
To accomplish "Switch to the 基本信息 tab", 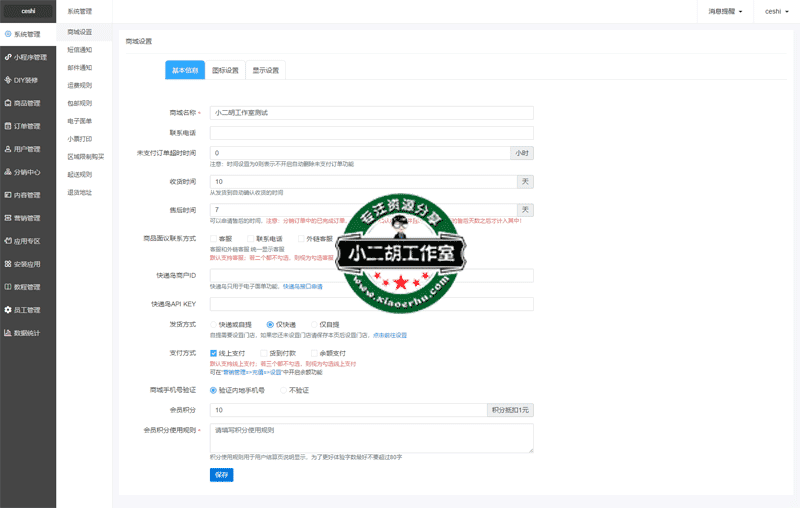I will (x=185, y=70).
